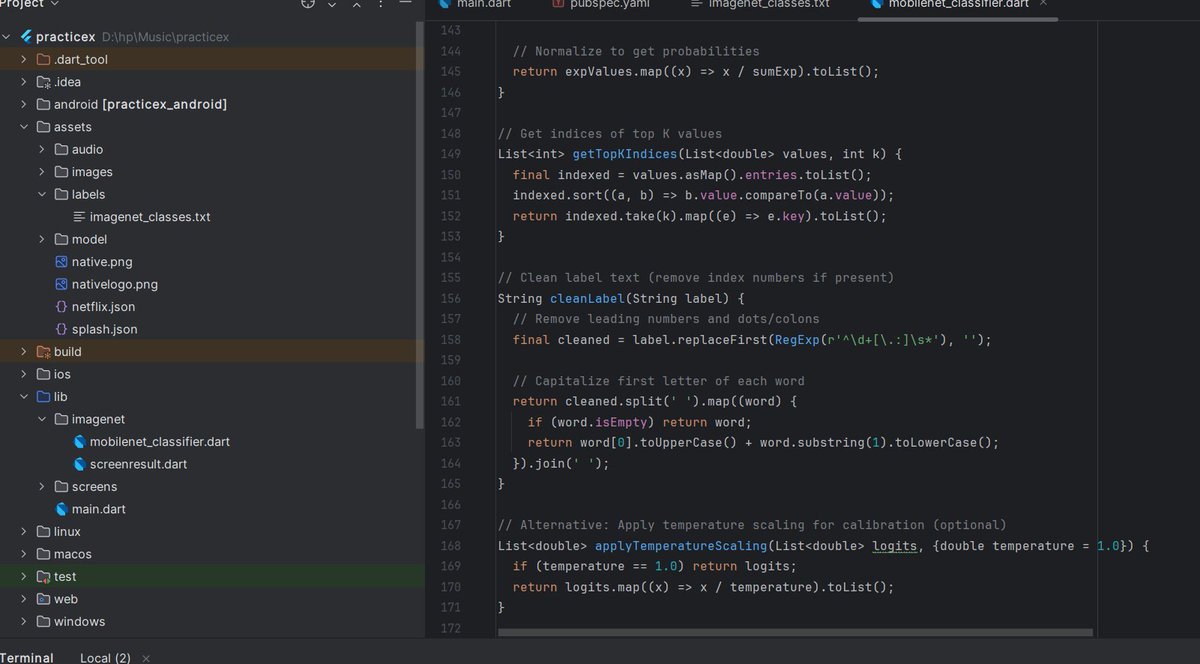The image size is (1200, 664).
Task: Collapse the assets folder chevron
Action: click(x=25, y=127)
